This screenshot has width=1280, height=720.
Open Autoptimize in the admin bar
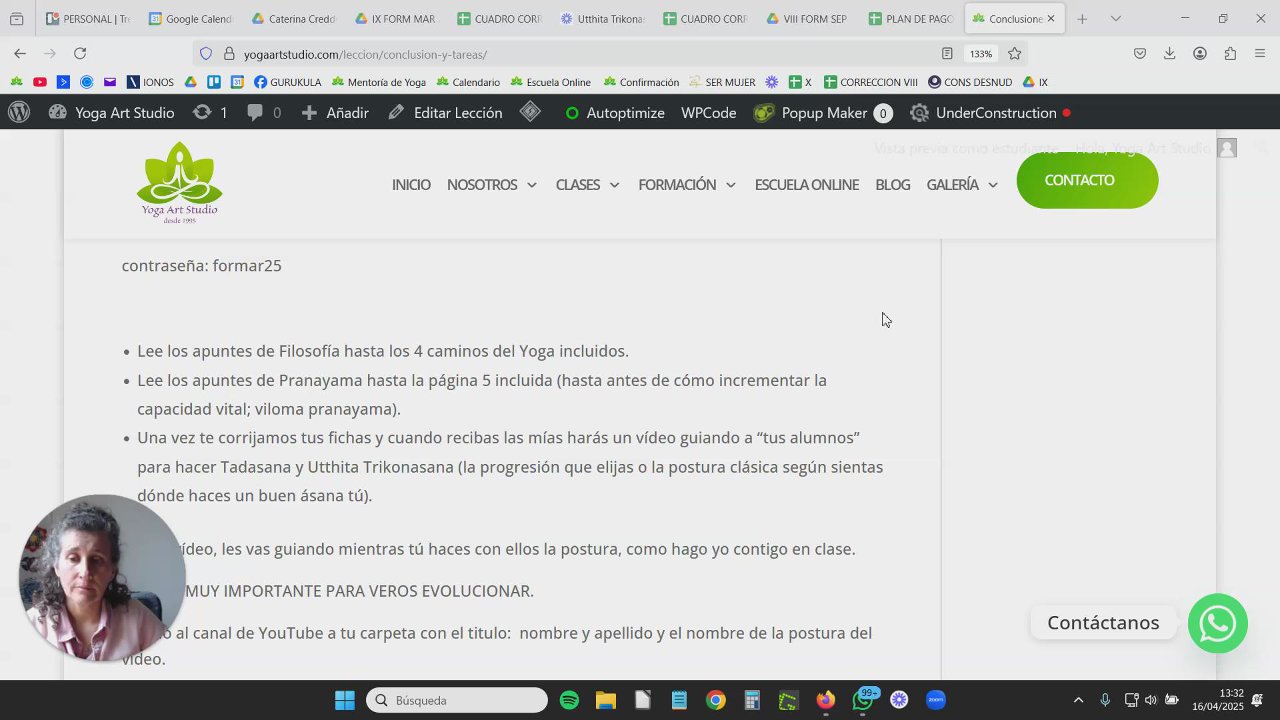click(x=614, y=113)
